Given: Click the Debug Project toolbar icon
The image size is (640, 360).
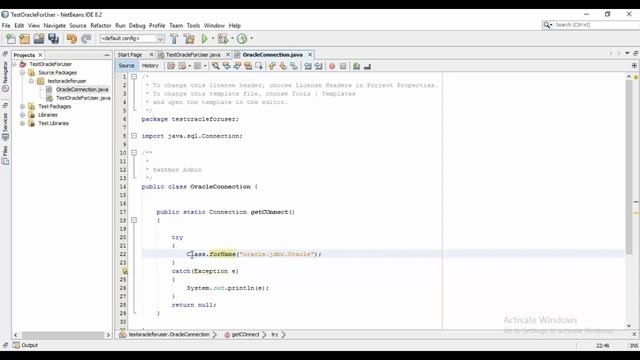Looking at the screenshot, I should tap(223, 39).
